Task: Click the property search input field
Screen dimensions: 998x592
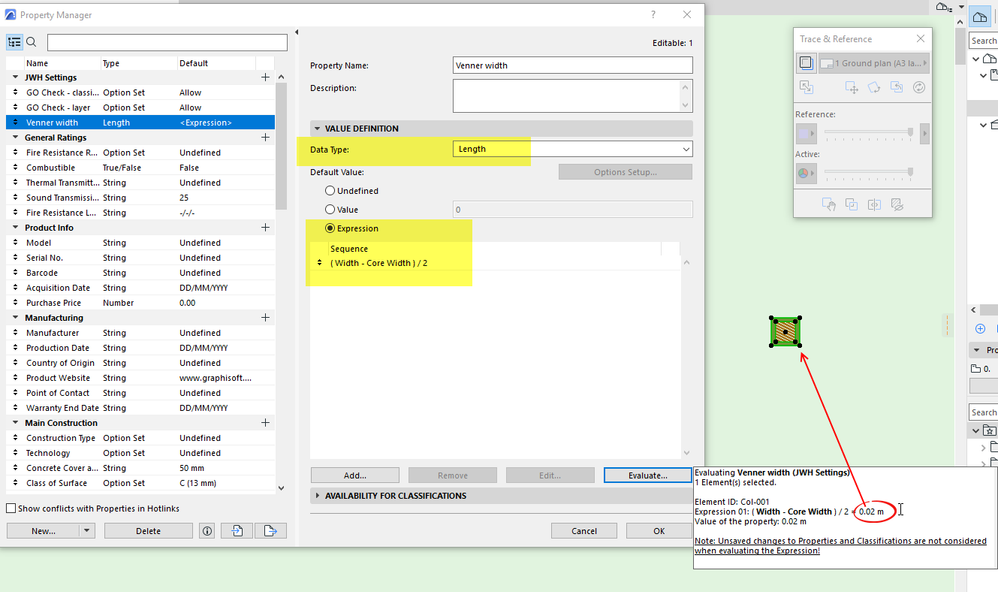Action: 167,43
